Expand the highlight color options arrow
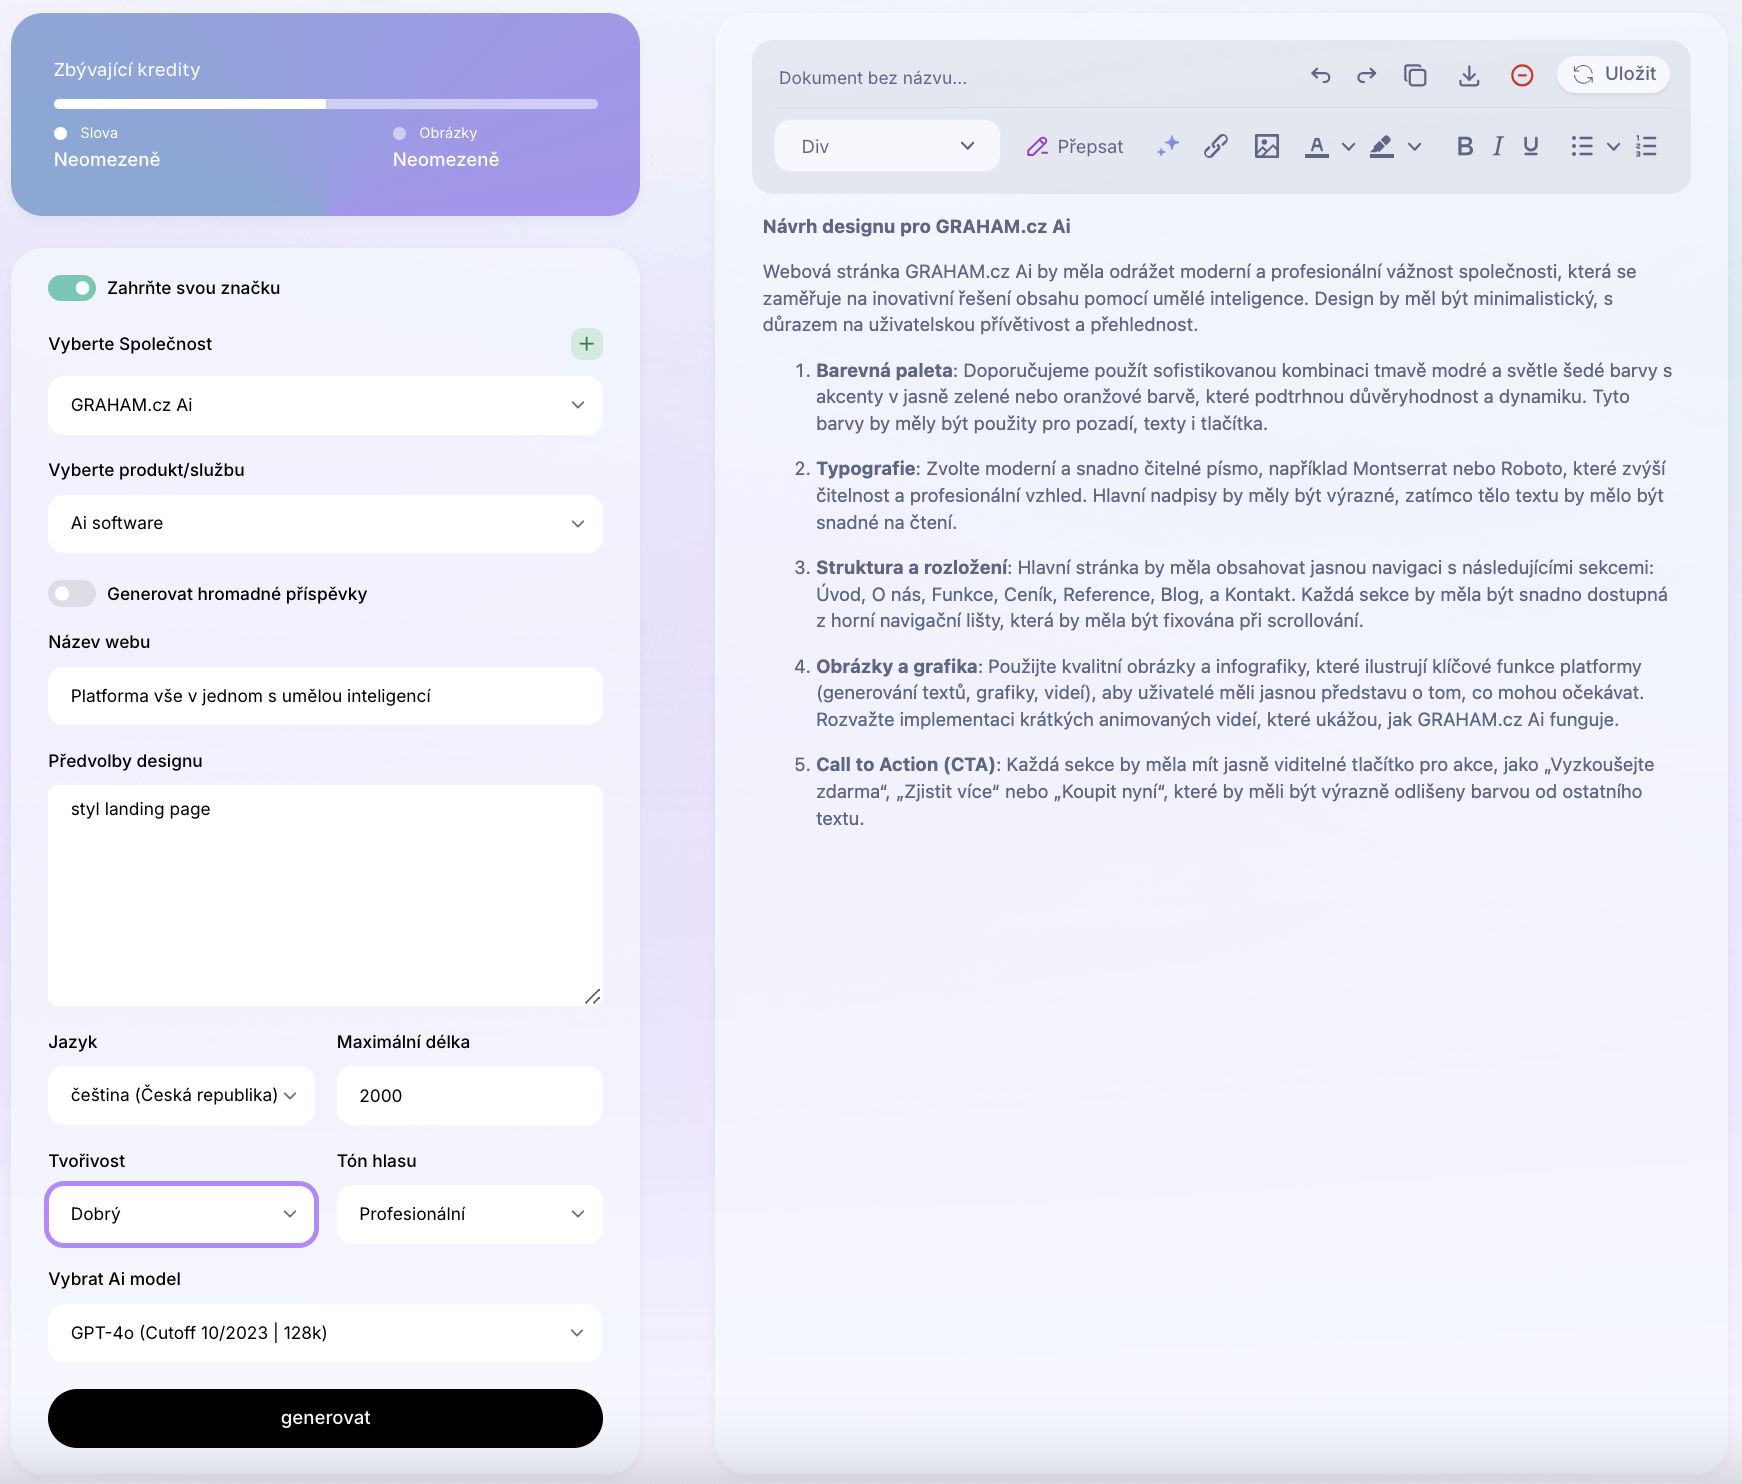The width and height of the screenshot is (1742, 1484). tap(1414, 147)
